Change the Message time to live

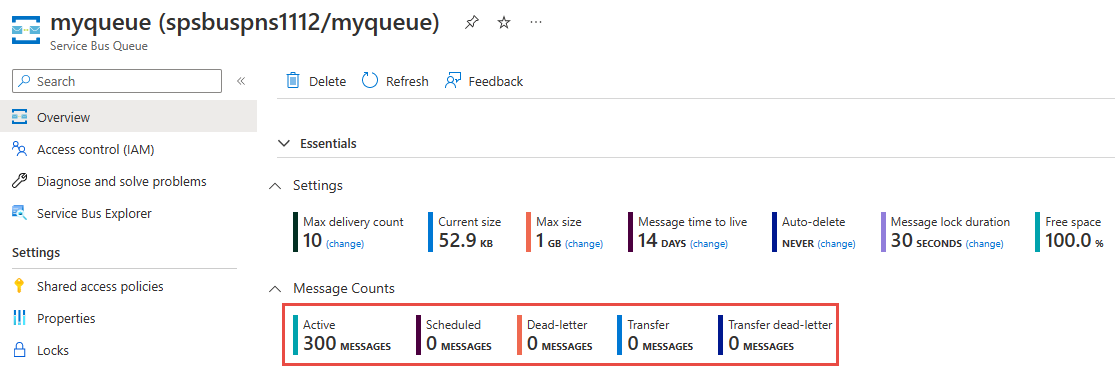tap(709, 244)
